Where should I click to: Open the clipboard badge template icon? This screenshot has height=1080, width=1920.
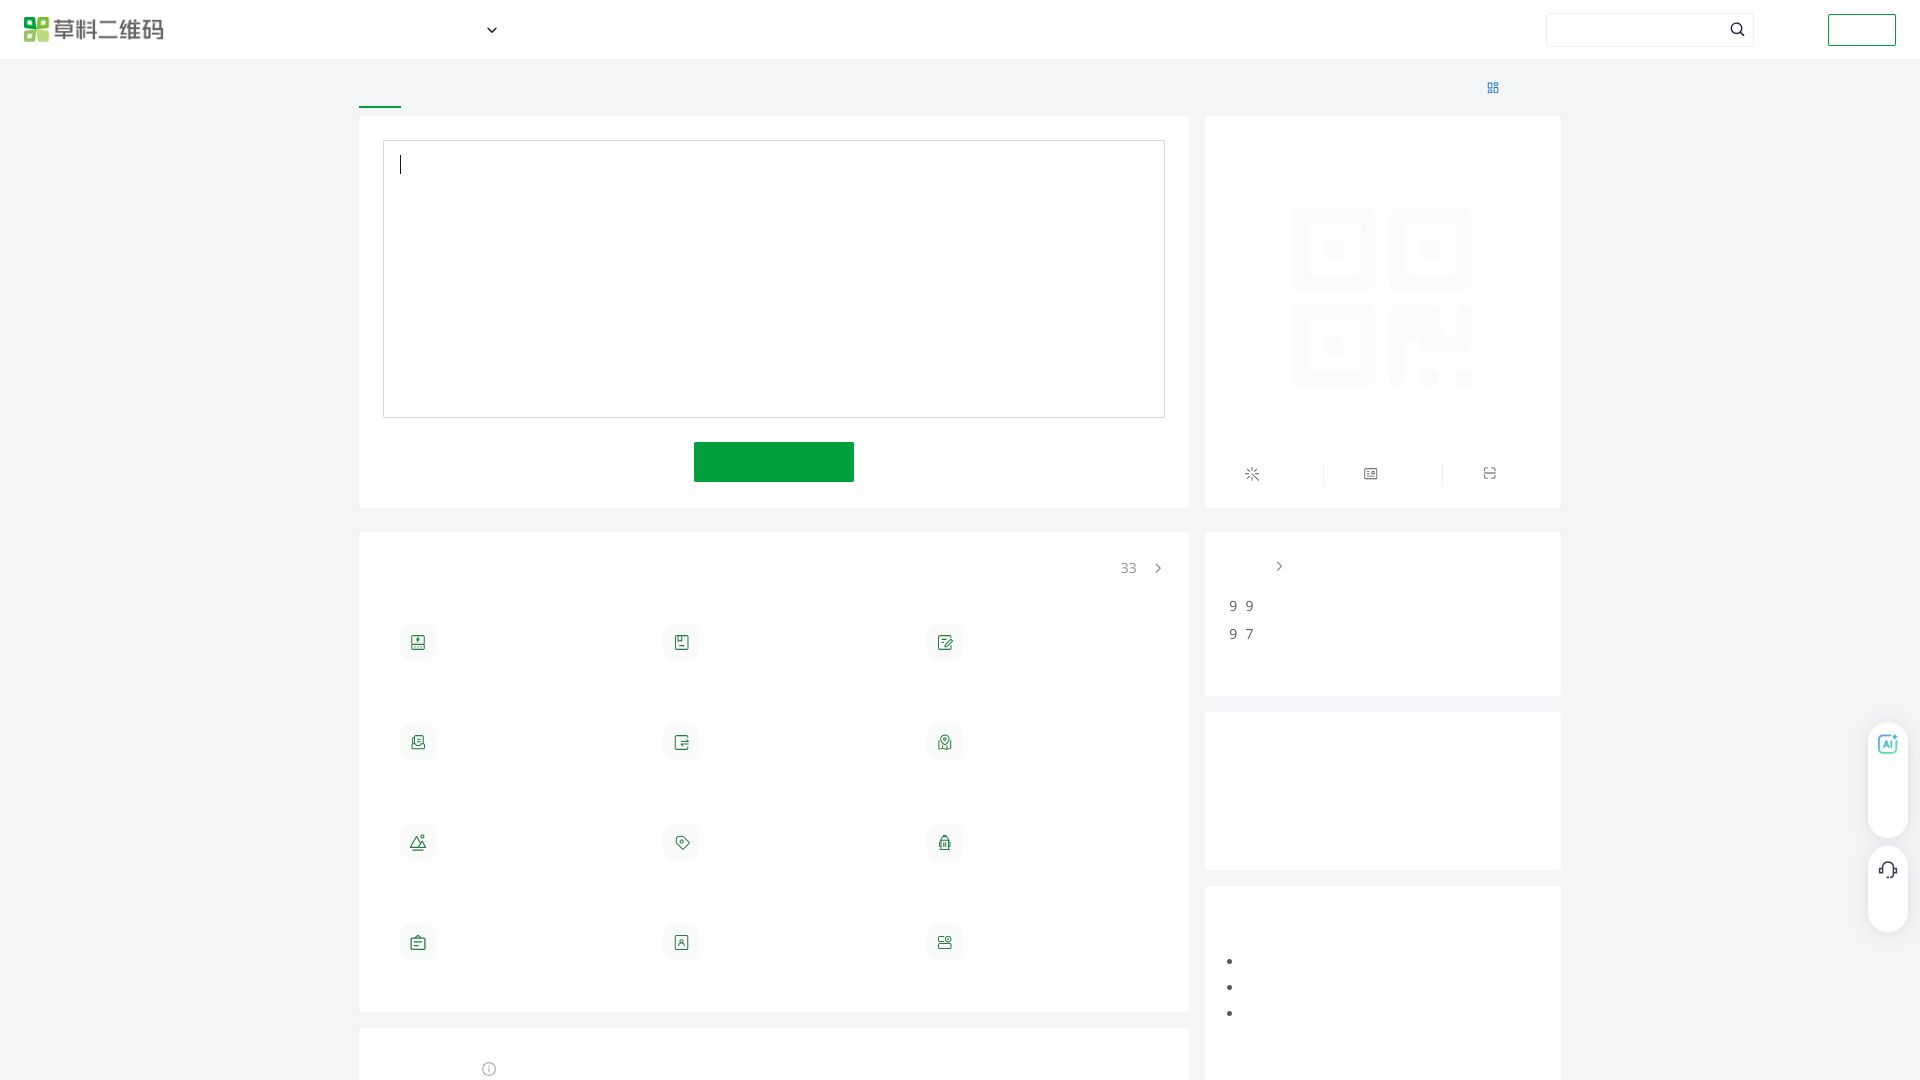pos(418,942)
